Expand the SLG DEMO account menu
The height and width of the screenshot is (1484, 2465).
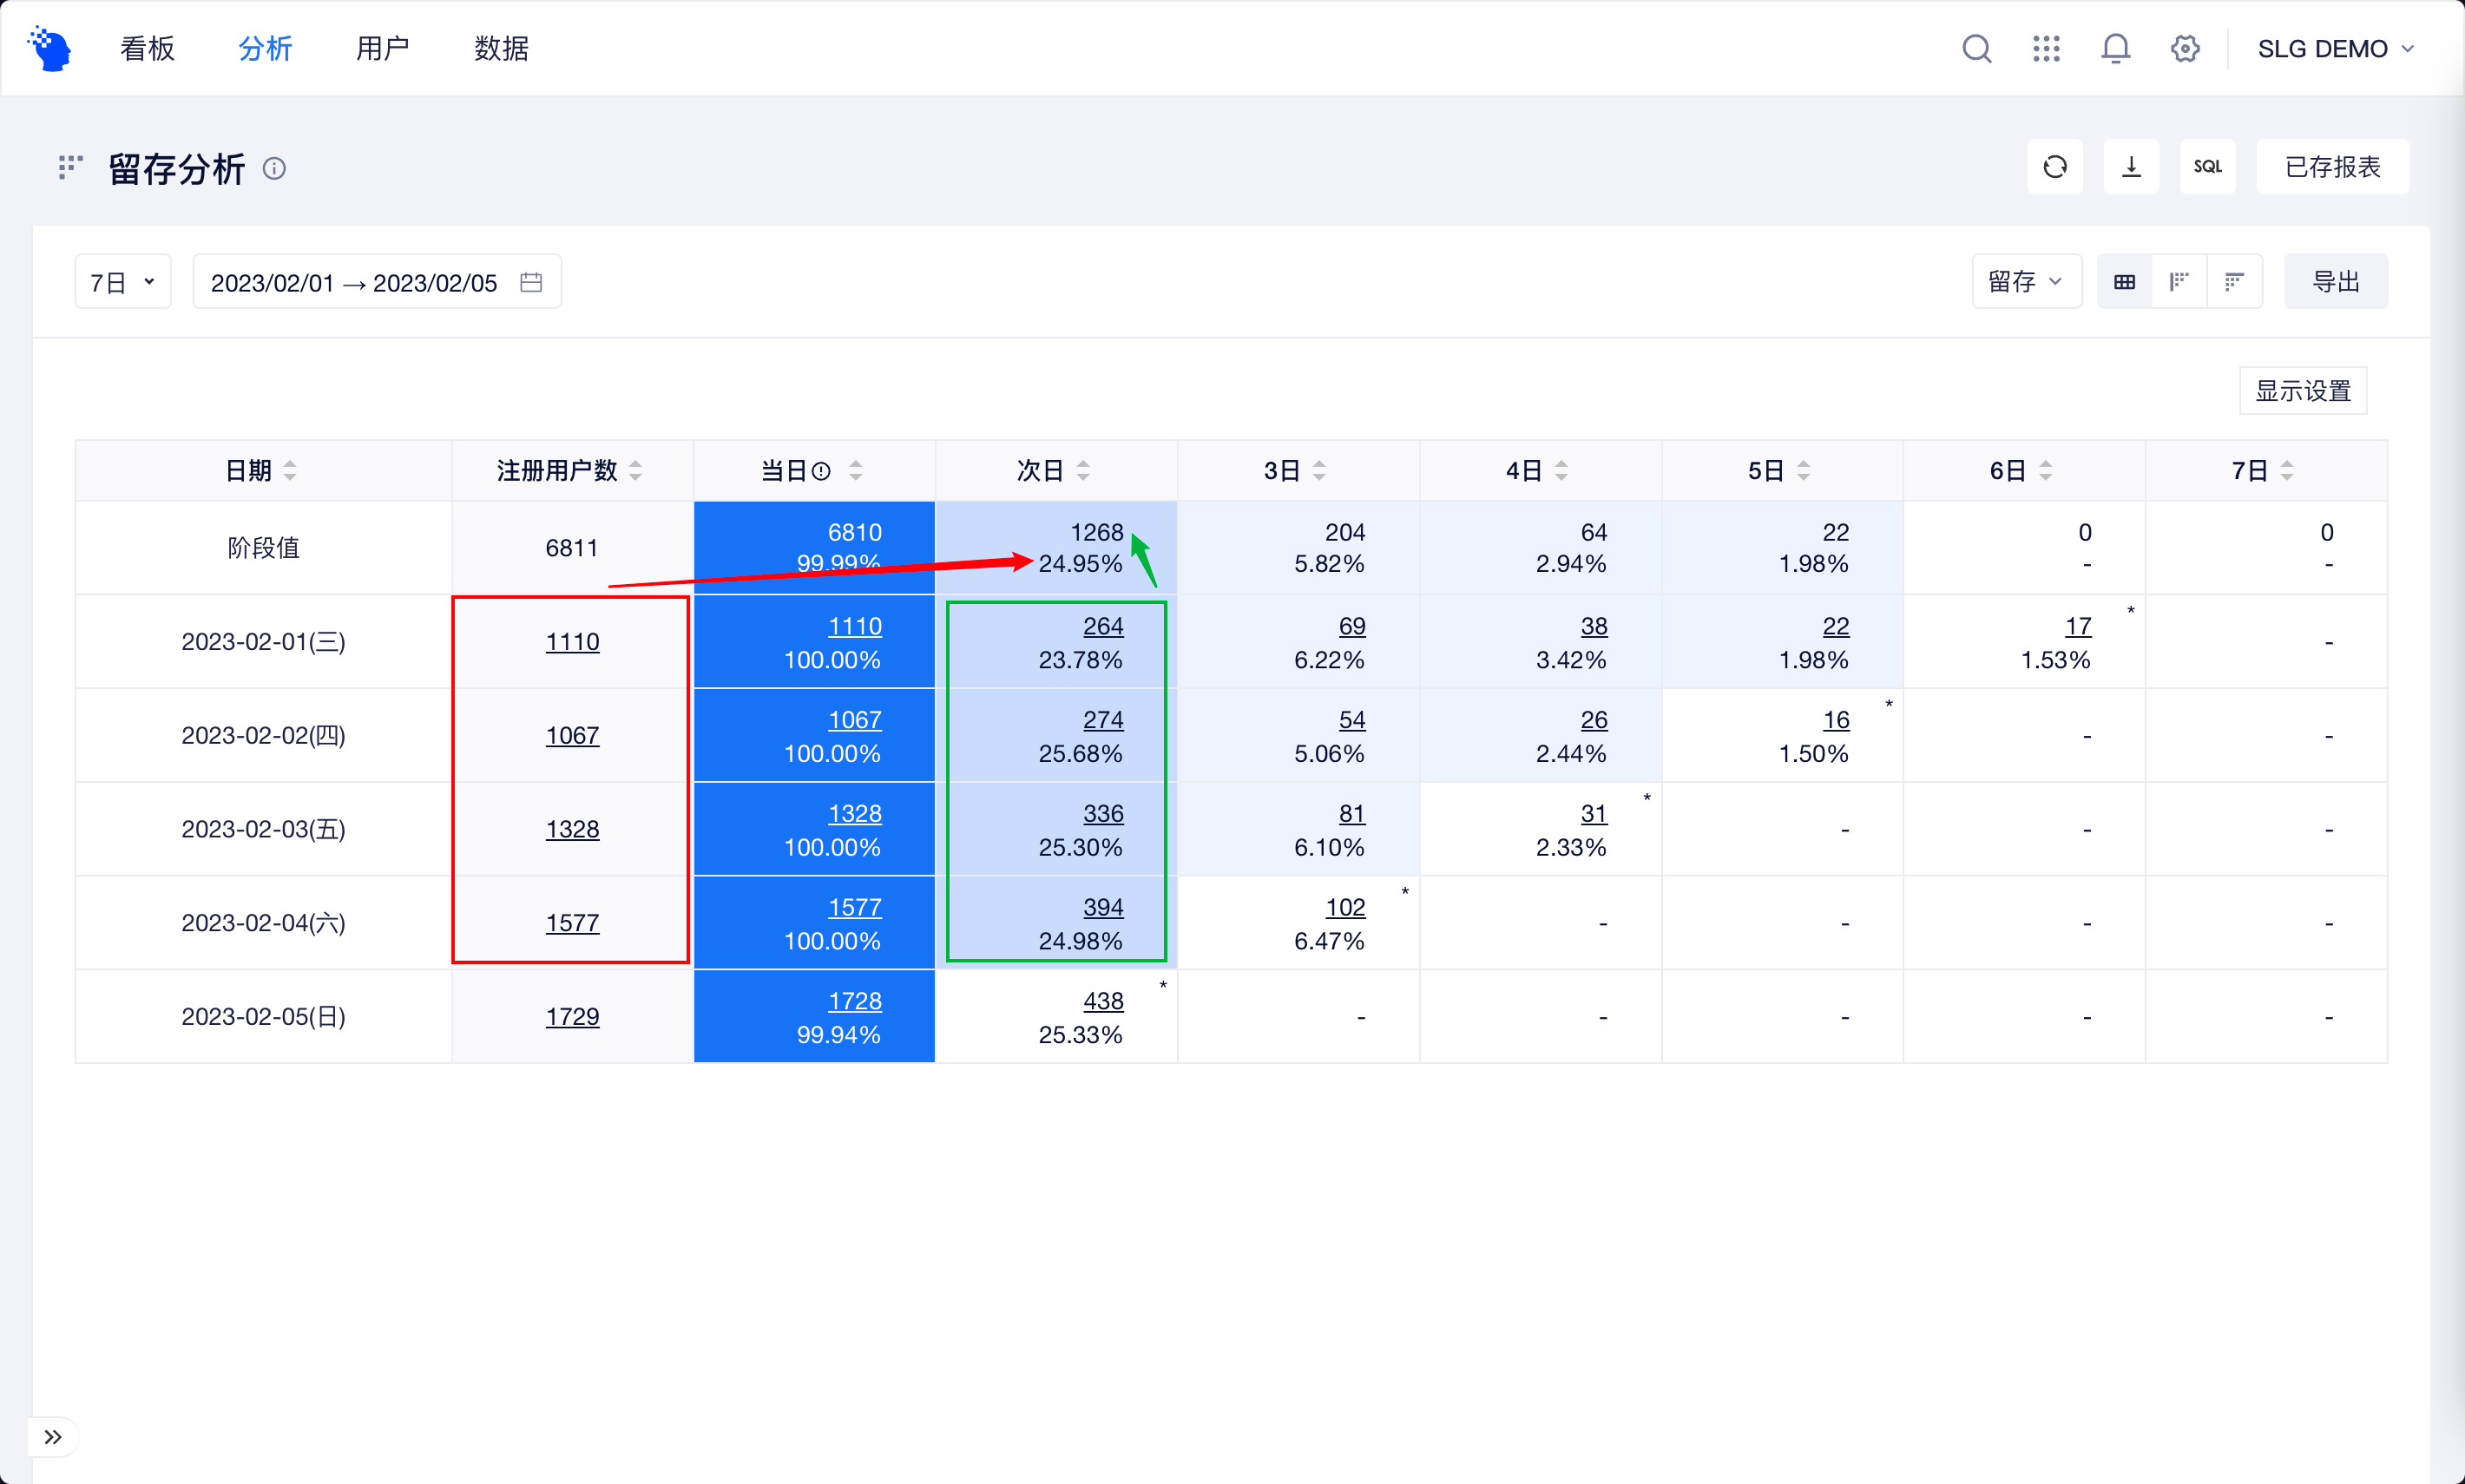(x=2336, y=48)
